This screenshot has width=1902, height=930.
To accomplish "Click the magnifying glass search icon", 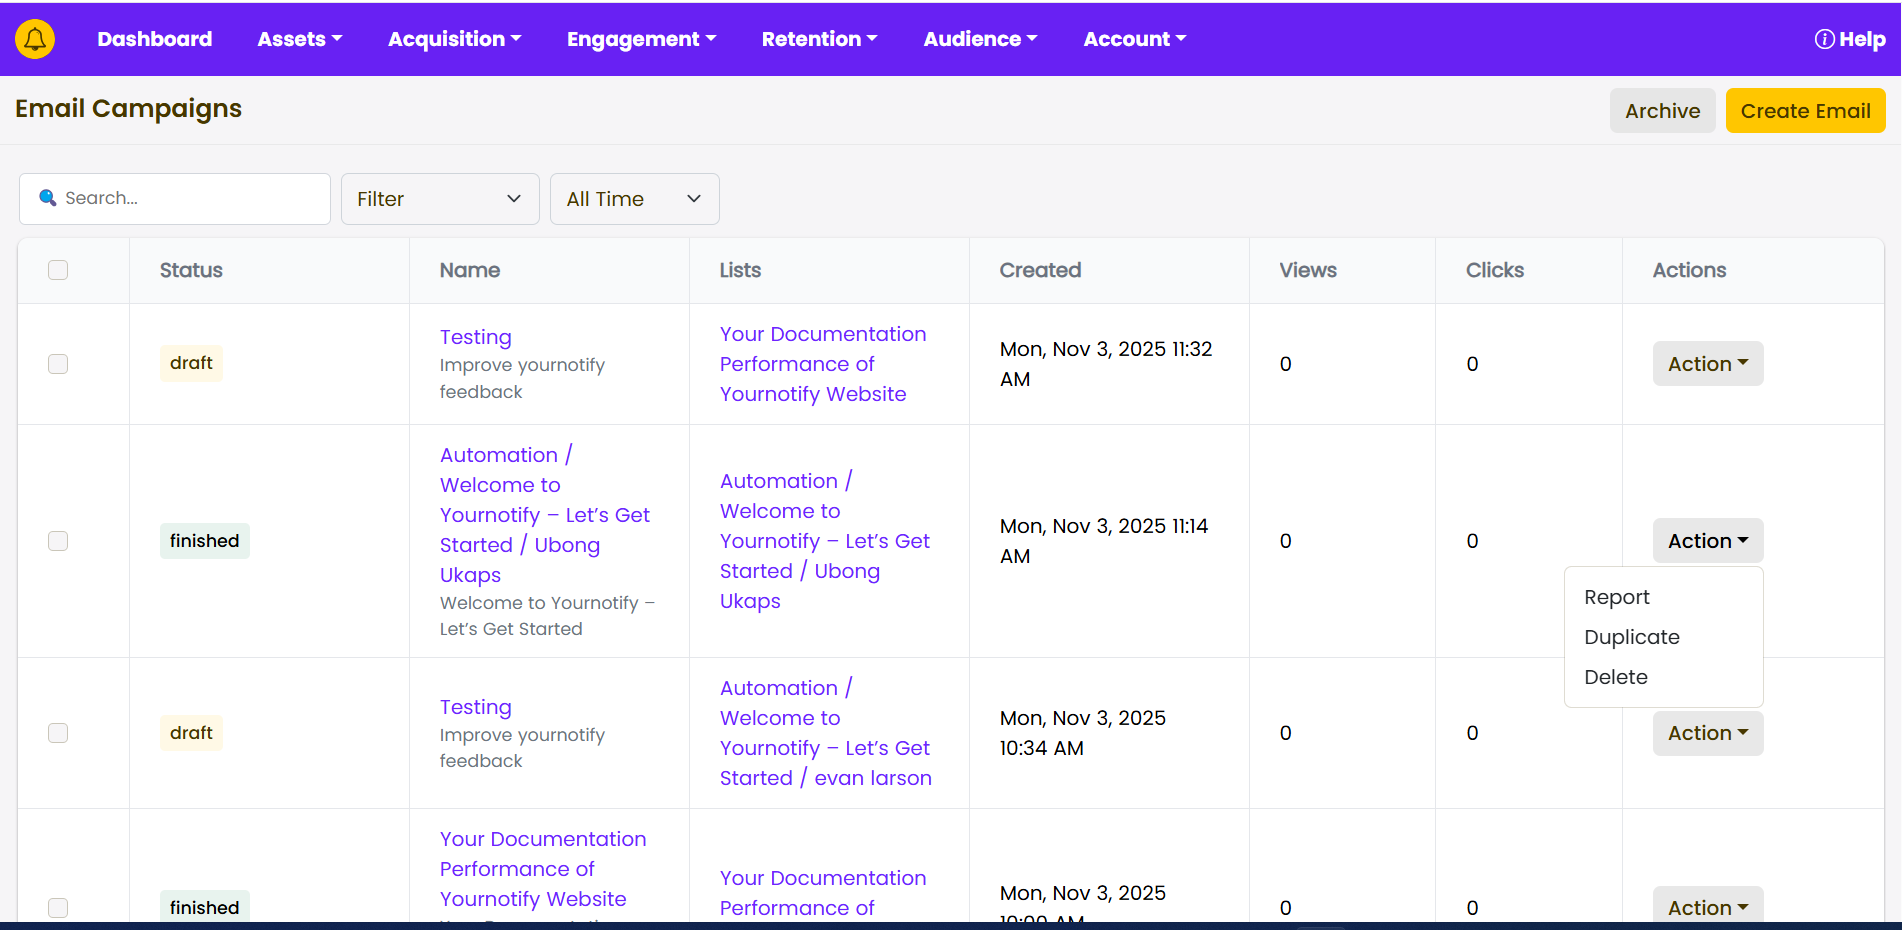I will coord(47,198).
